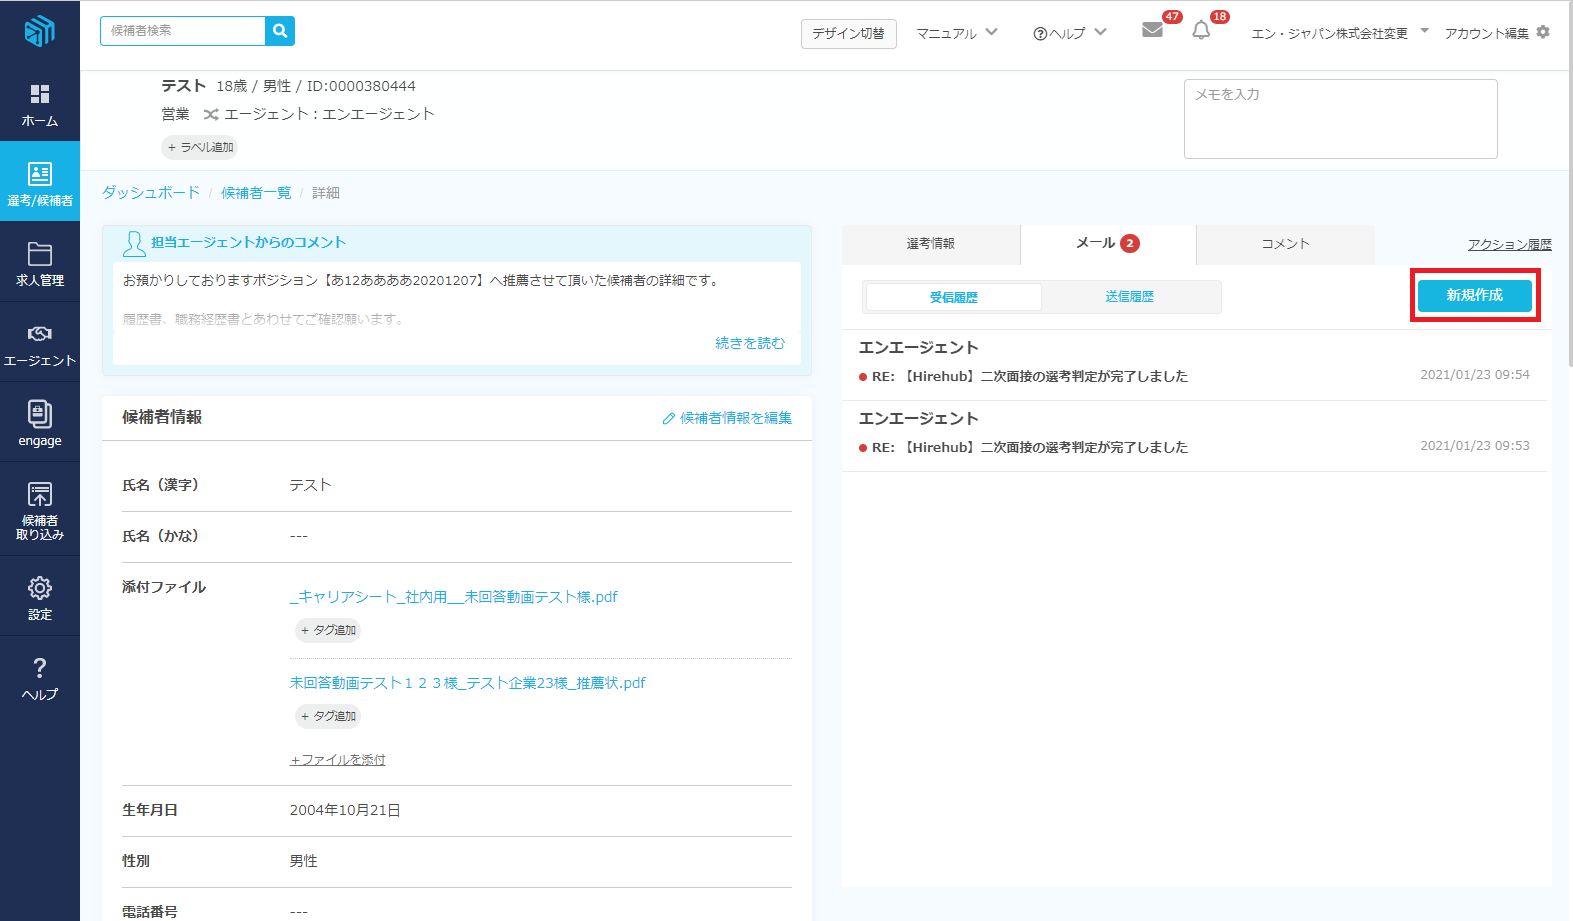Screen dimensions: 1573x921
Task: Expand the company switch dropdown
Action: tap(1339, 33)
